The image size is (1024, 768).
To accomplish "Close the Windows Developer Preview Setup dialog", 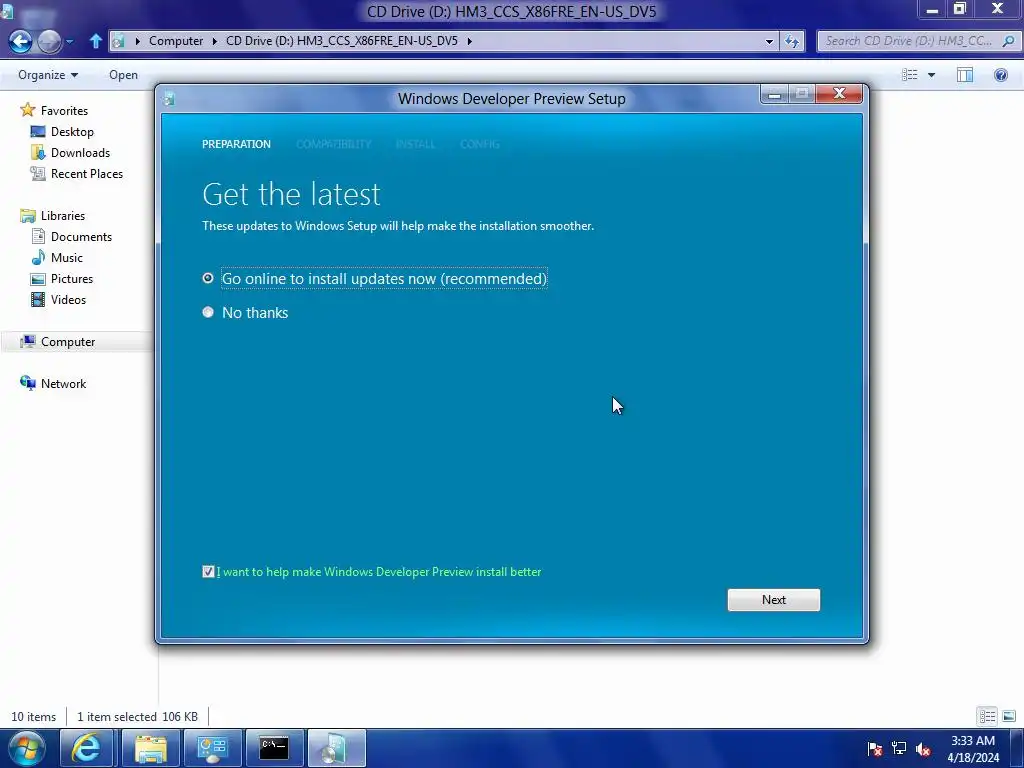I will (839, 95).
